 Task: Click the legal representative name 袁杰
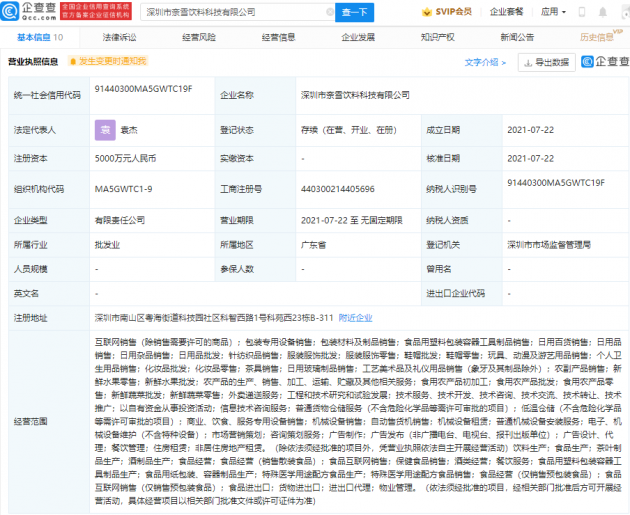pyautogui.click(x=131, y=130)
